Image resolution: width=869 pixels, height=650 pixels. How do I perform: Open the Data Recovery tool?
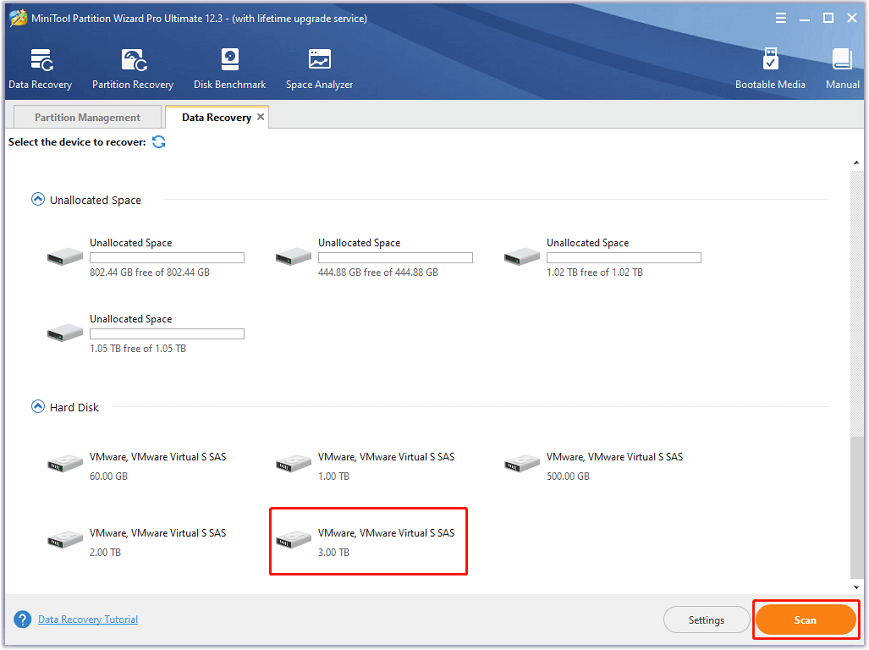click(x=40, y=69)
